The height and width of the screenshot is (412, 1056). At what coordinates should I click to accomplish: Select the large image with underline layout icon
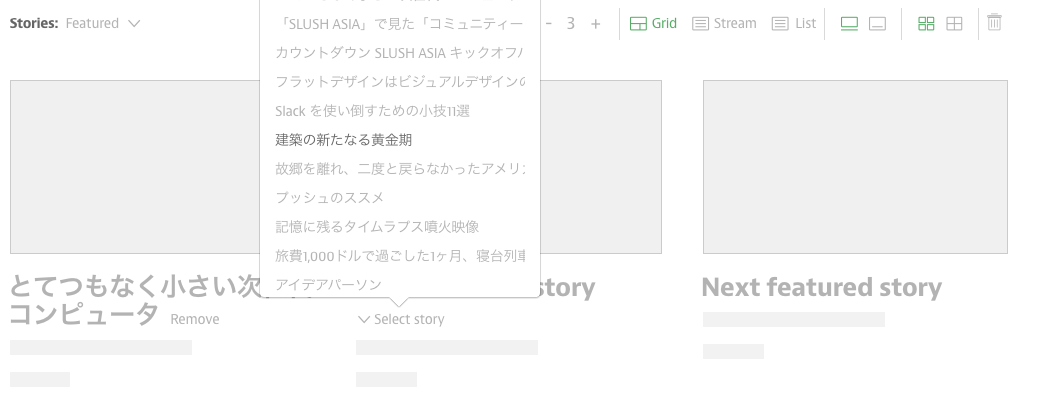849,24
